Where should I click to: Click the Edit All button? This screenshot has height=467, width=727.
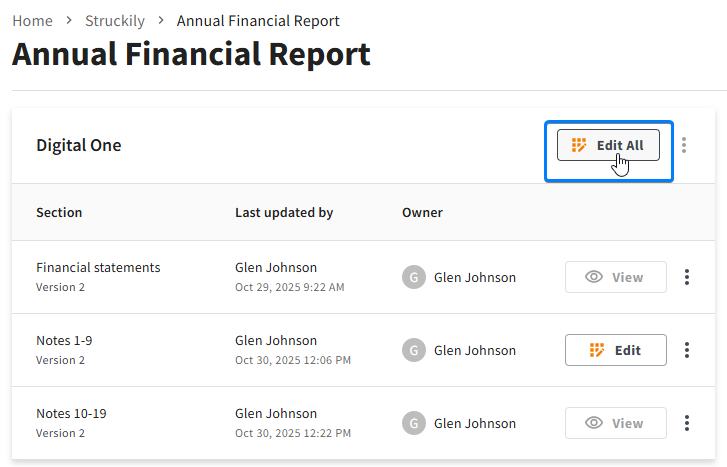click(608, 145)
